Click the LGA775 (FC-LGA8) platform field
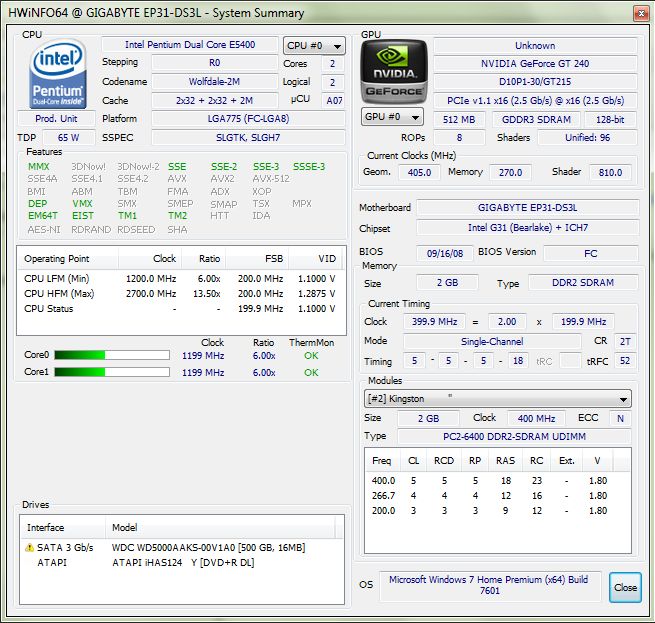Screen dimensions: 655x623 point(248,119)
